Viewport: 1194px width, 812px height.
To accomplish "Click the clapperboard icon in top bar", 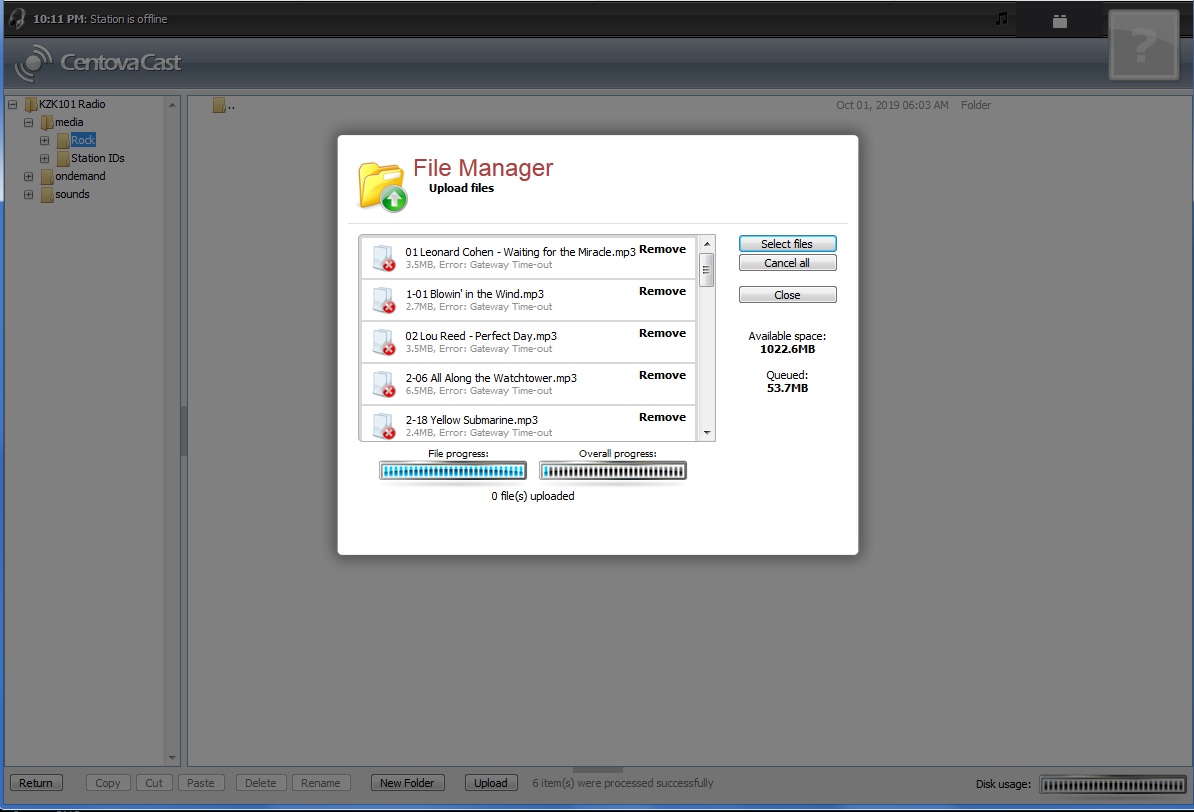I will click(1060, 20).
